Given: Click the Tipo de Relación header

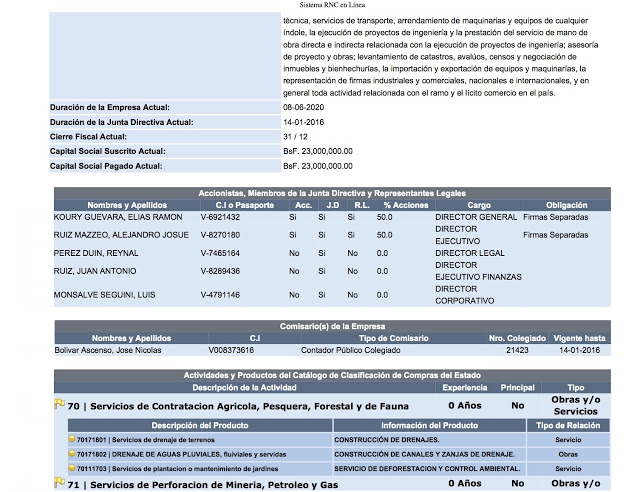Looking at the screenshot, I should coord(568,425).
